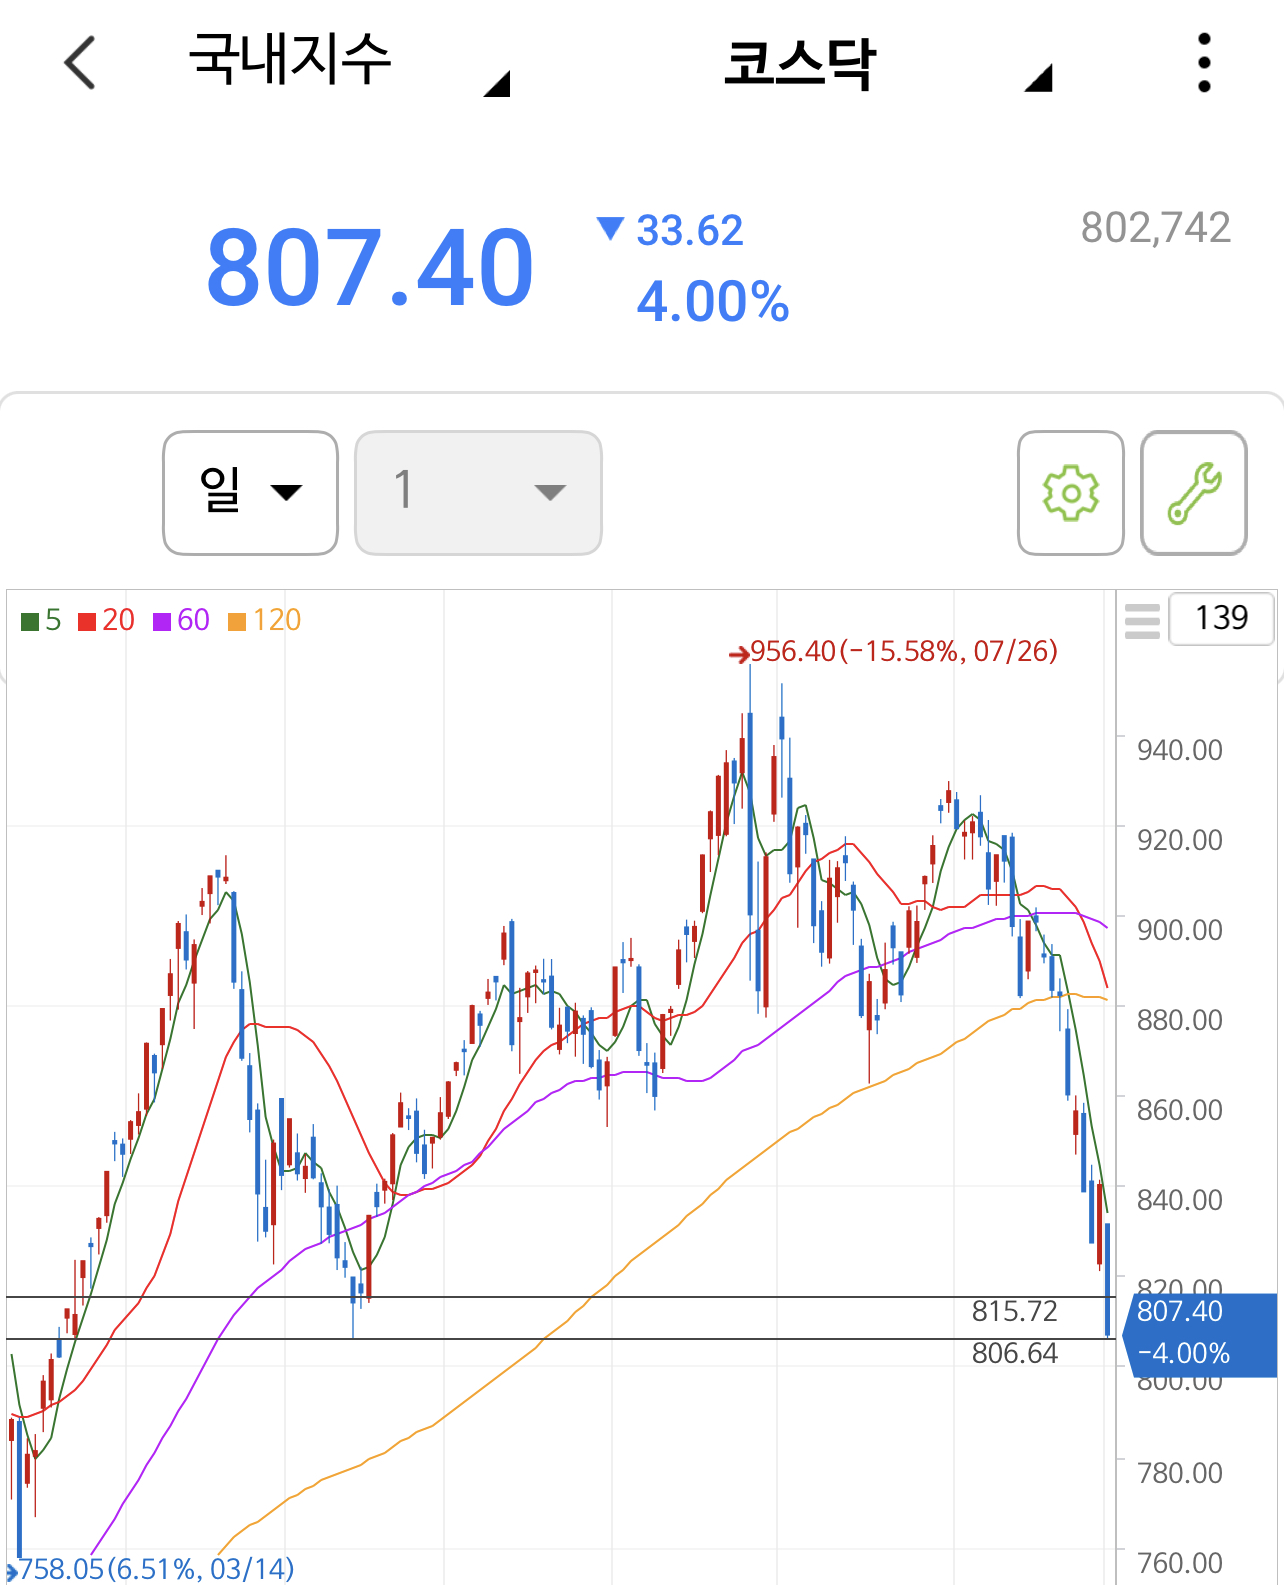
Task: Go back using the left arrow
Action: [80, 62]
